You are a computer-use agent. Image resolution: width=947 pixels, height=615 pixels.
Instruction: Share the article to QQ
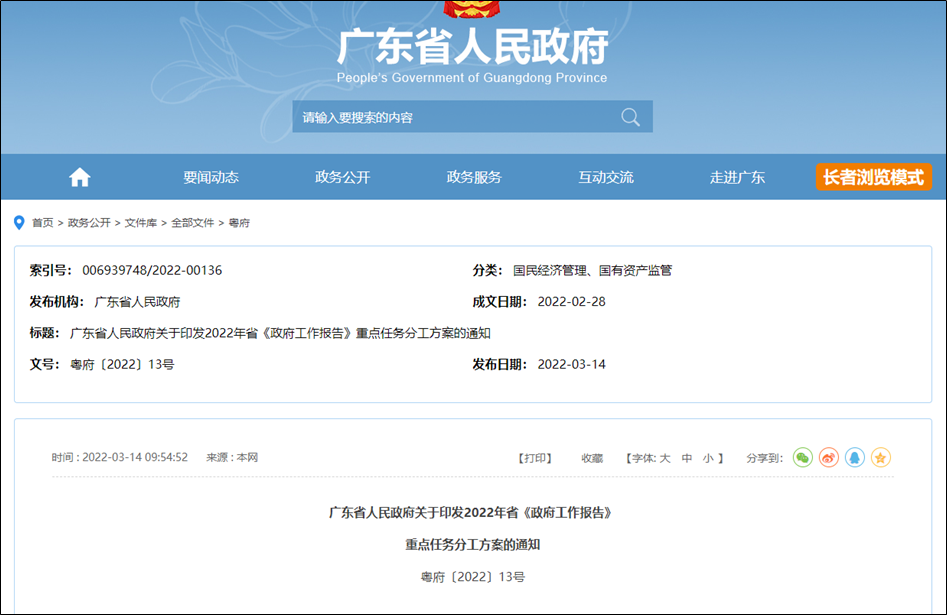[x=855, y=458]
